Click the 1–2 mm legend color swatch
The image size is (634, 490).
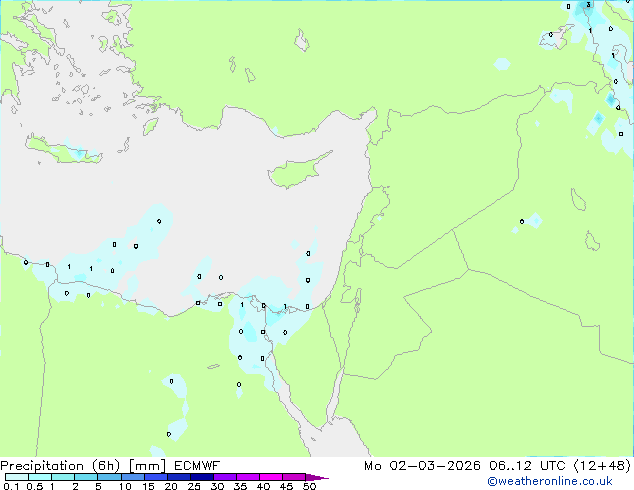coord(63,477)
